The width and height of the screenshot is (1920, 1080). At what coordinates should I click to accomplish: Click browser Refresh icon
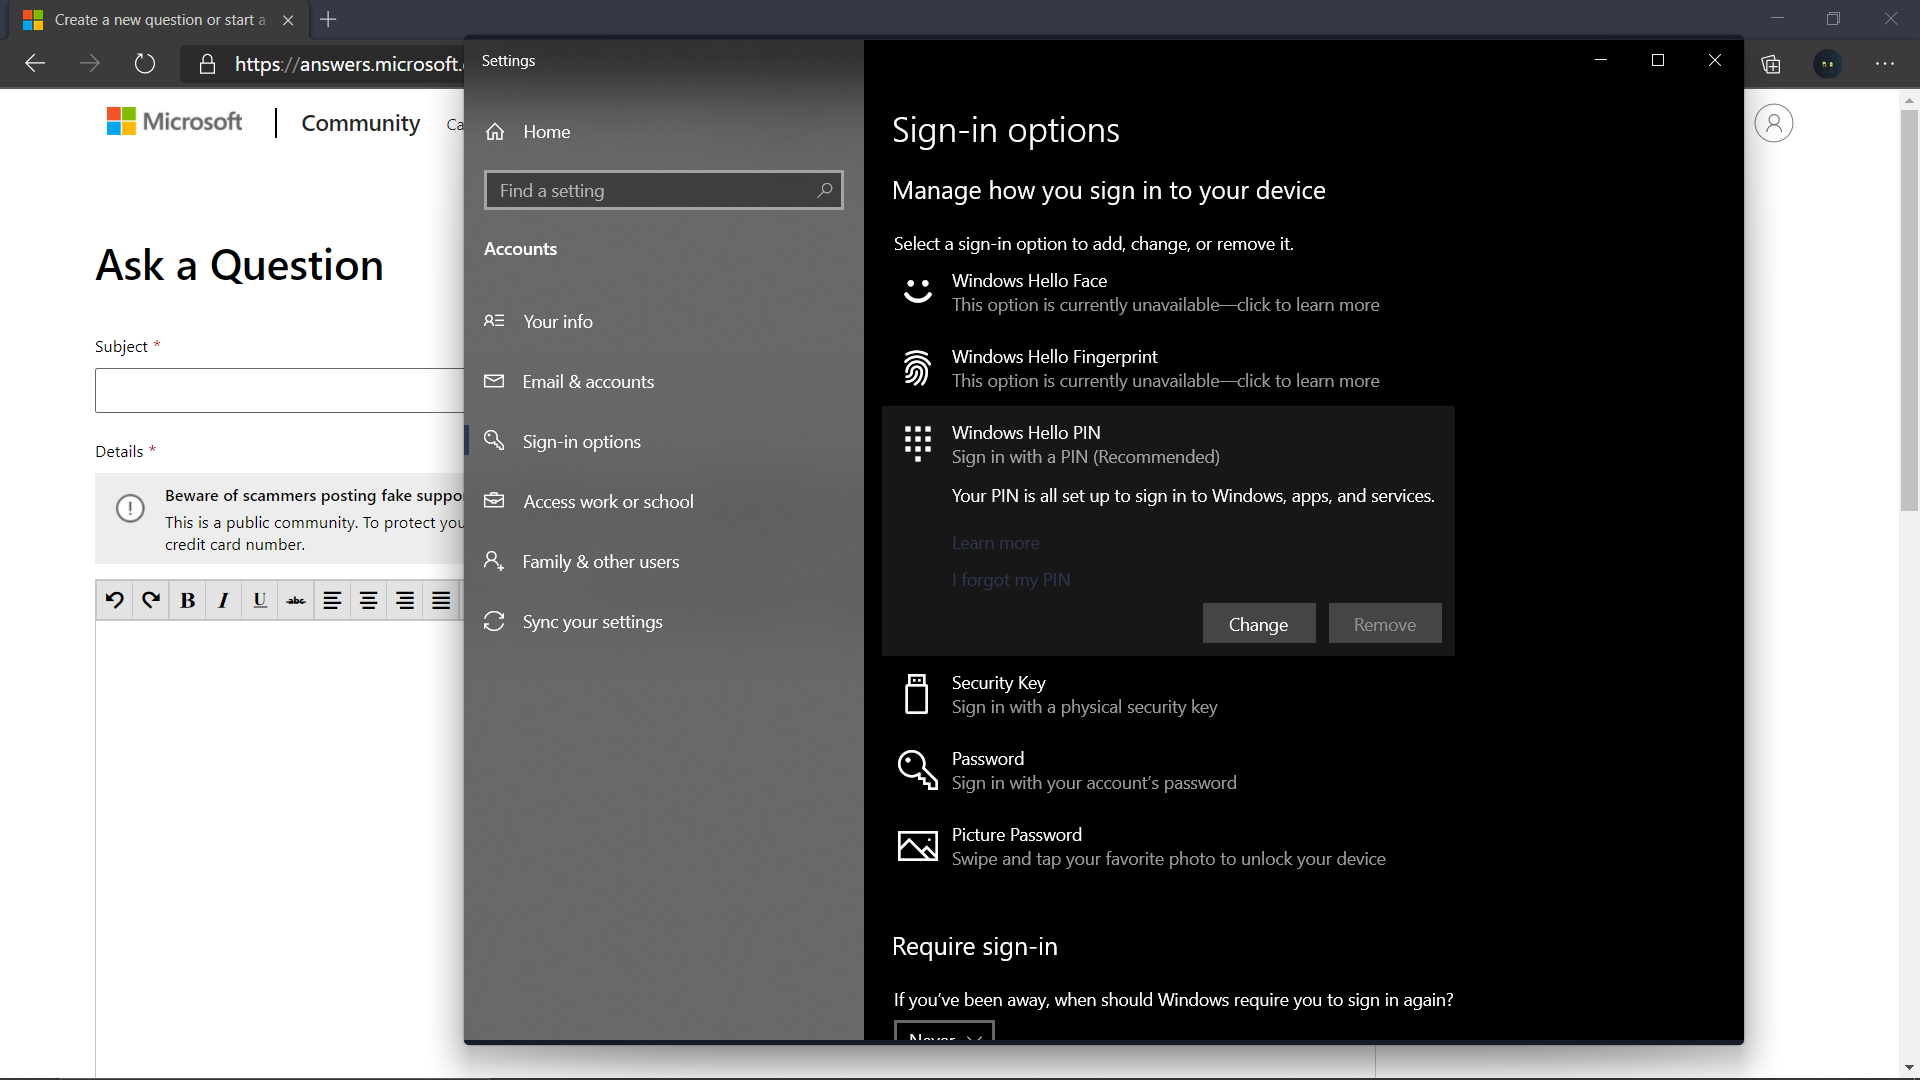point(145,64)
